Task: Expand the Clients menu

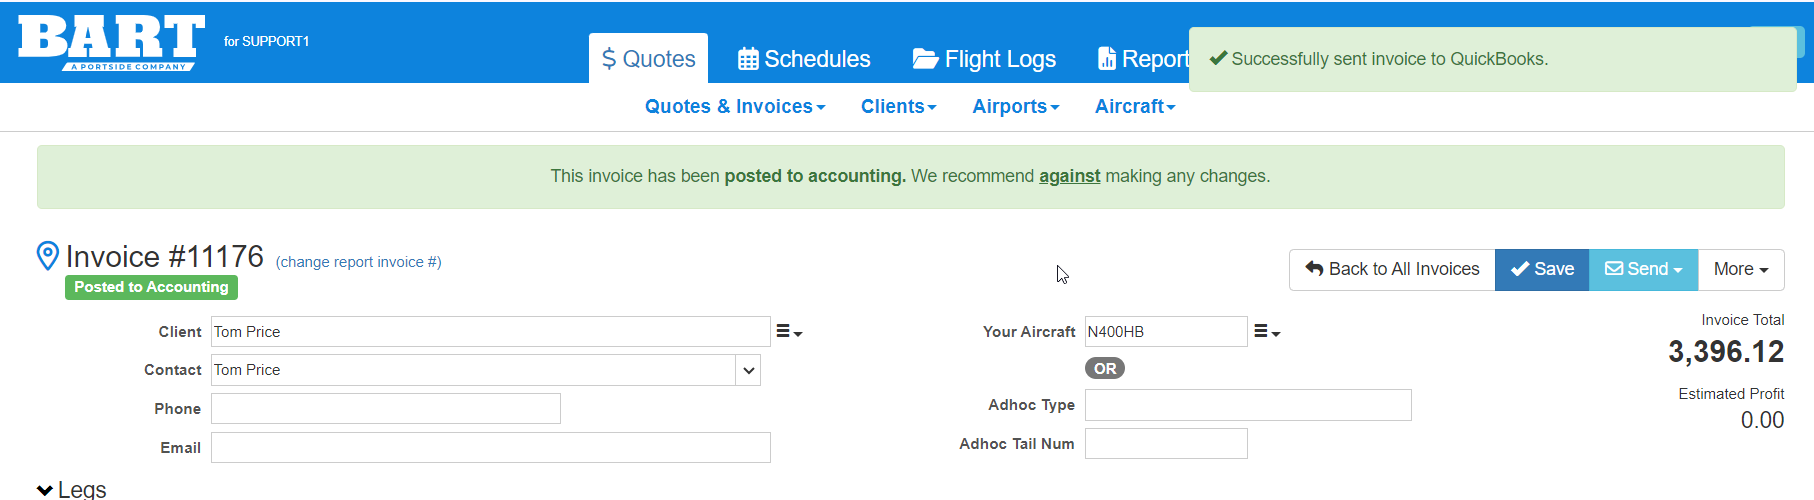Action: pos(898,107)
